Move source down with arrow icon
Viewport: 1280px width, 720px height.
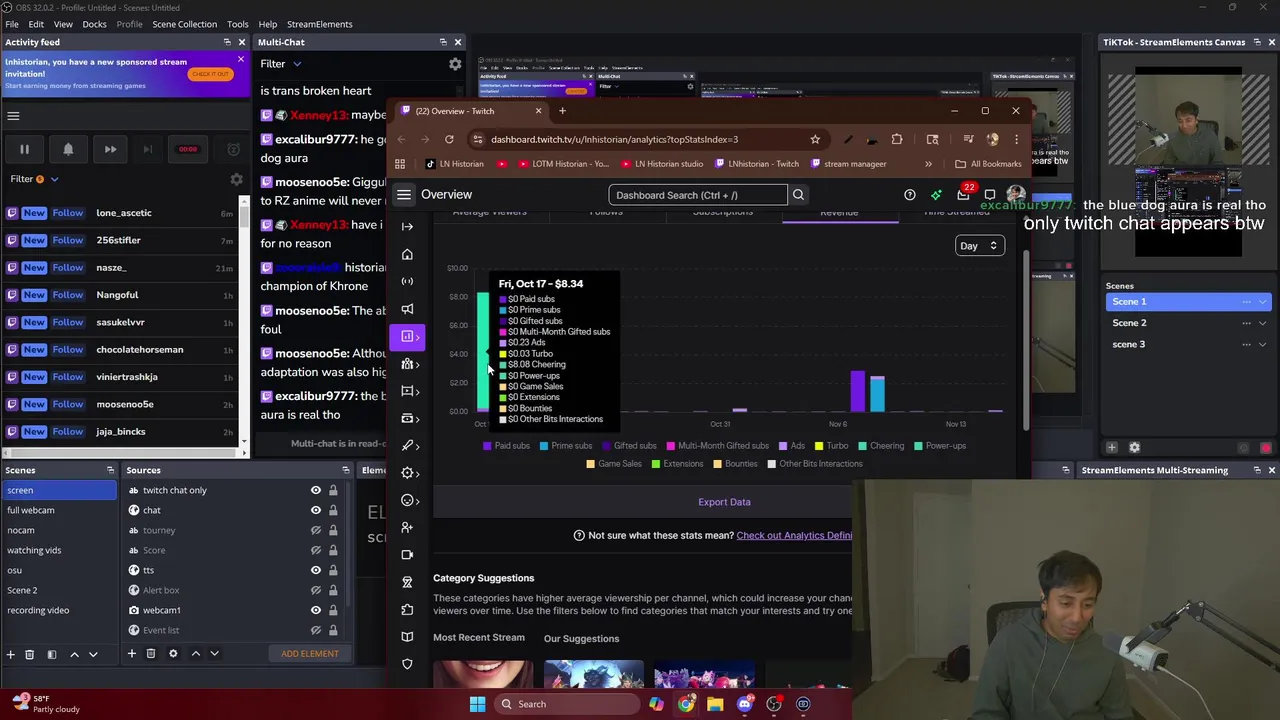(x=214, y=654)
